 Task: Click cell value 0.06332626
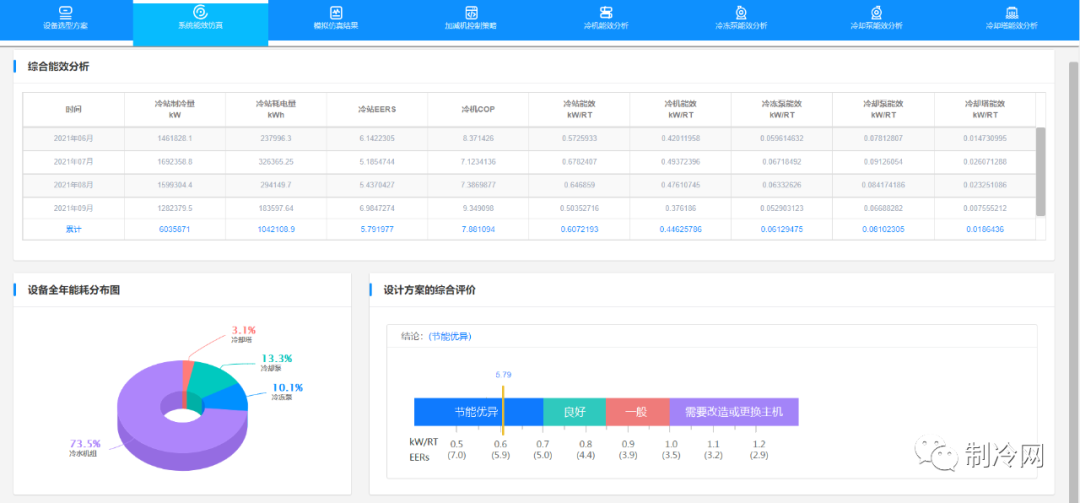point(782,185)
